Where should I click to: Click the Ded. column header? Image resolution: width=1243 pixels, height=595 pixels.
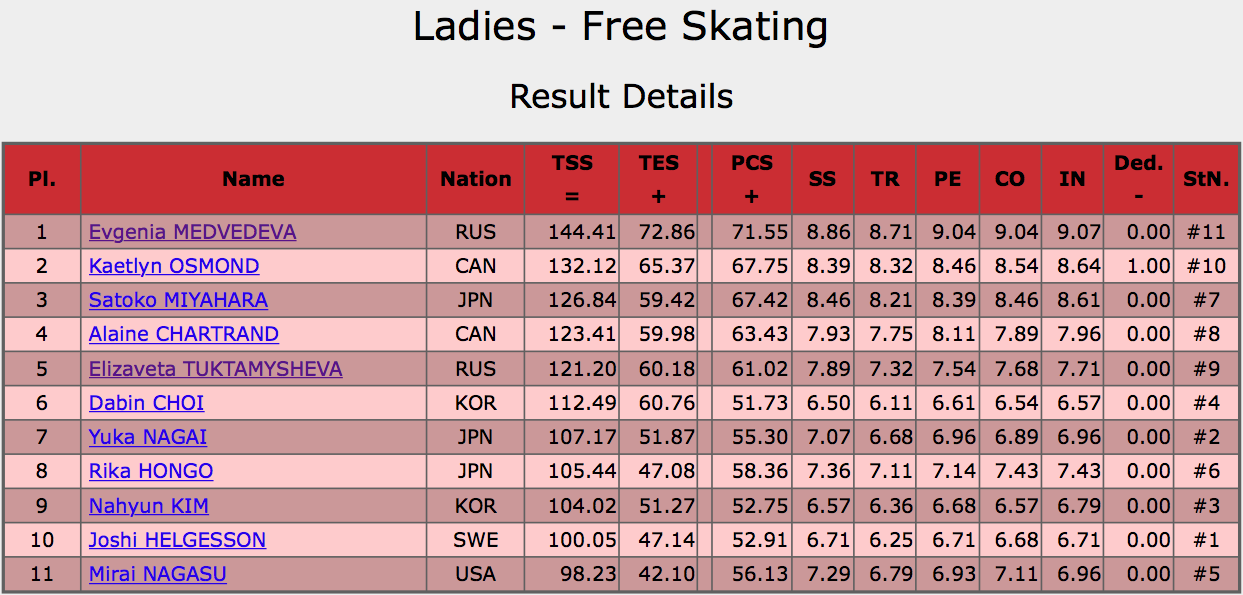pyautogui.click(x=1139, y=179)
